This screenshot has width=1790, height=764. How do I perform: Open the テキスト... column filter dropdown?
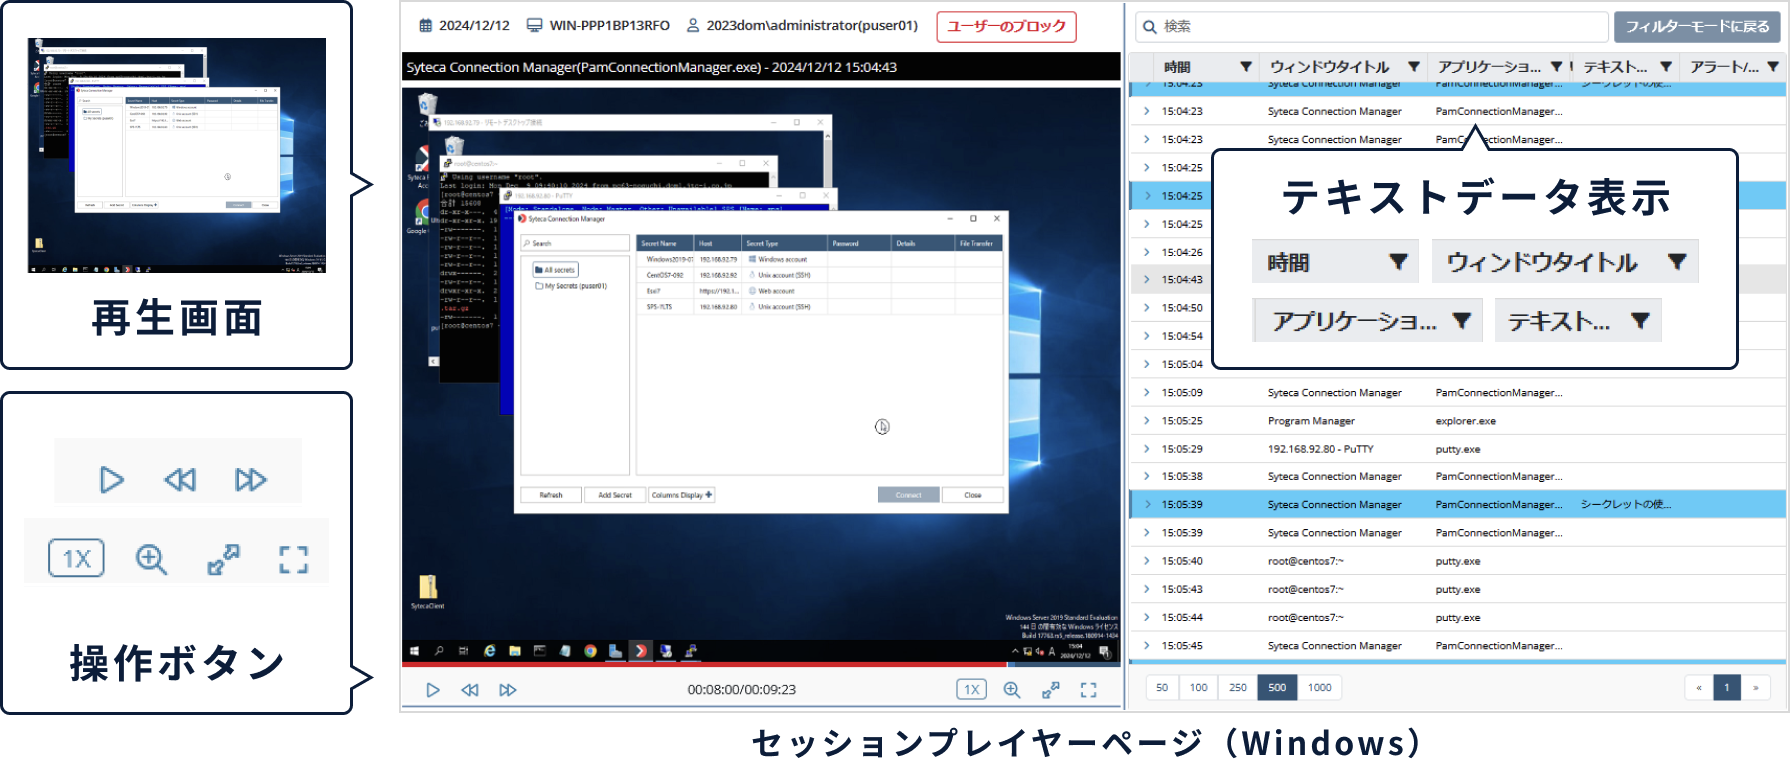(x=1666, y=67)
